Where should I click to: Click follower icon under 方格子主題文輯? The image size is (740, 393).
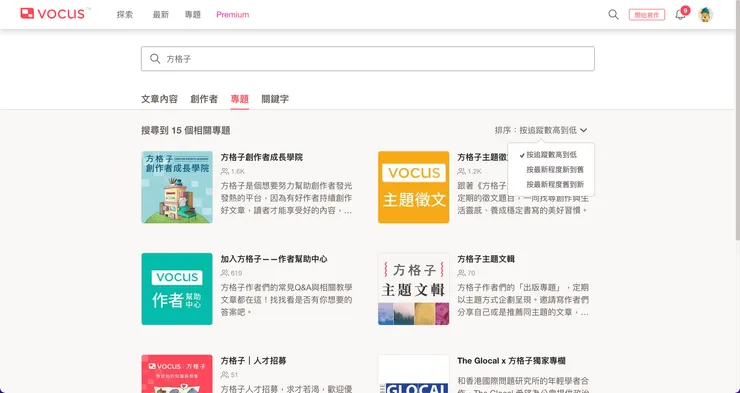coord(461,273)
